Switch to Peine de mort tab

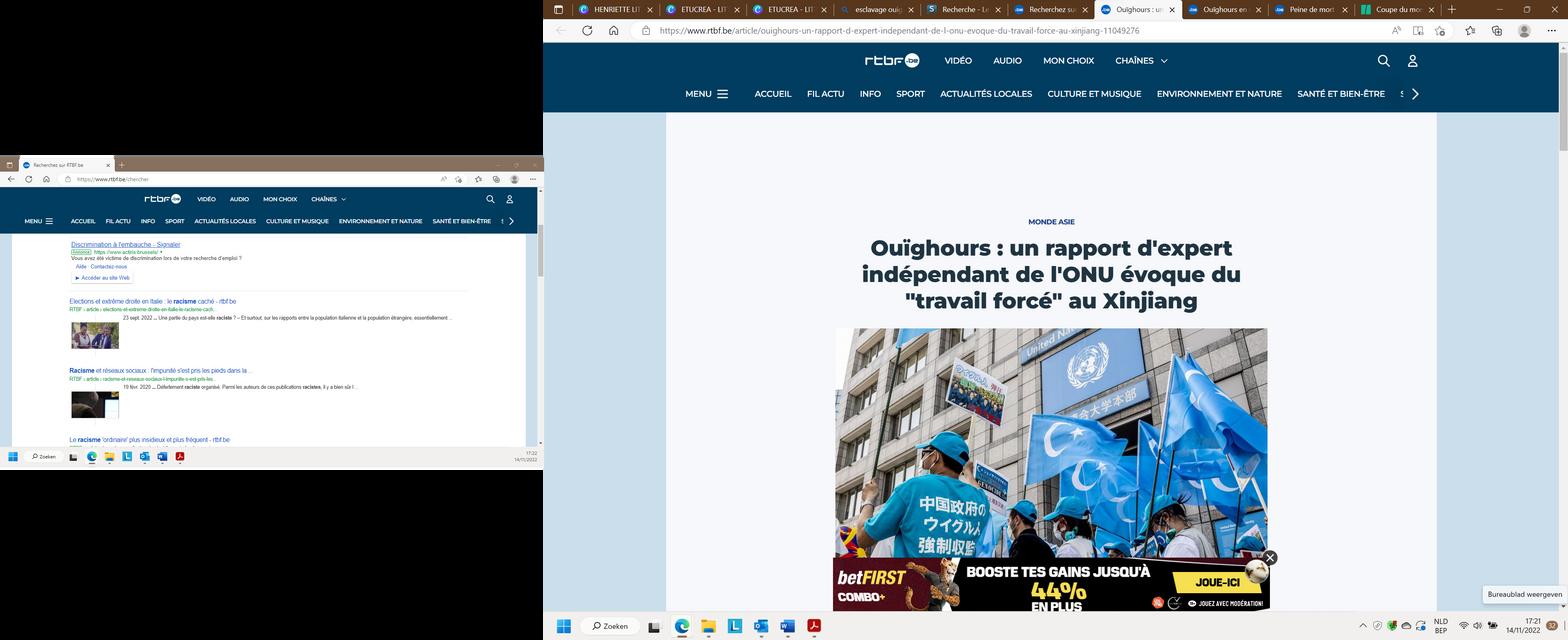[x=1310, y=10]
